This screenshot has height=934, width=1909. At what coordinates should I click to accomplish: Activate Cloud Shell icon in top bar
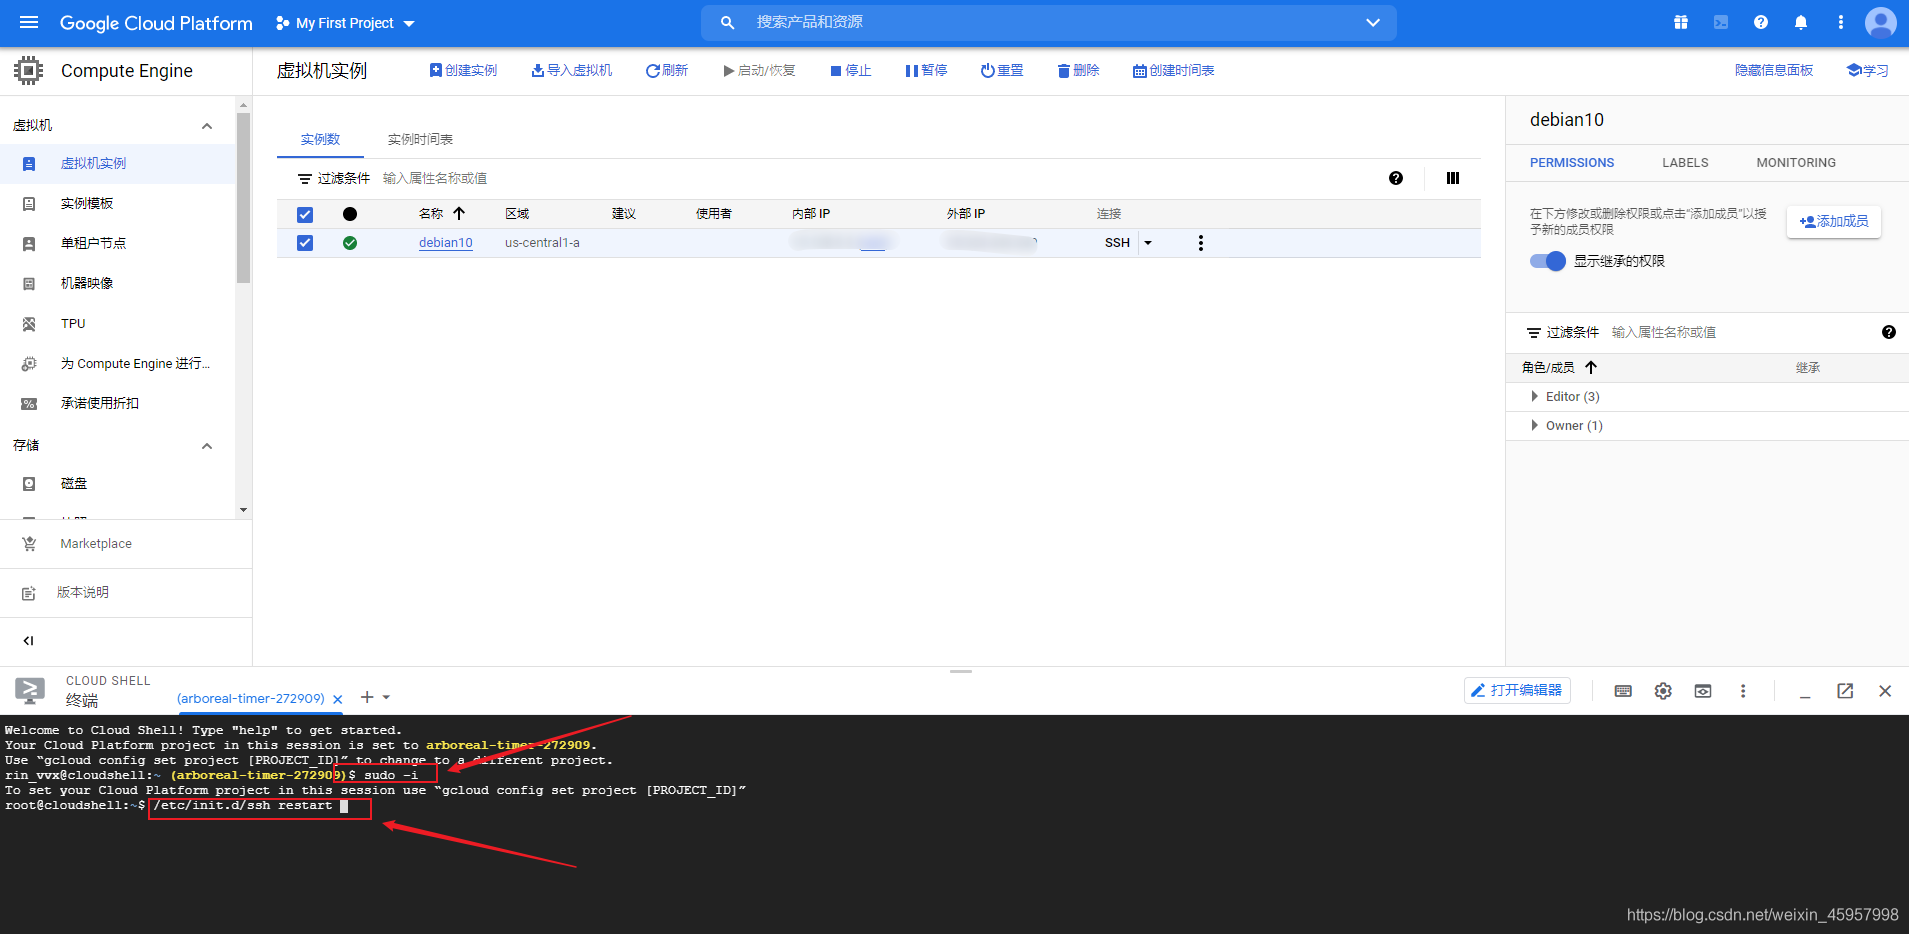[x=1721, y=22]
